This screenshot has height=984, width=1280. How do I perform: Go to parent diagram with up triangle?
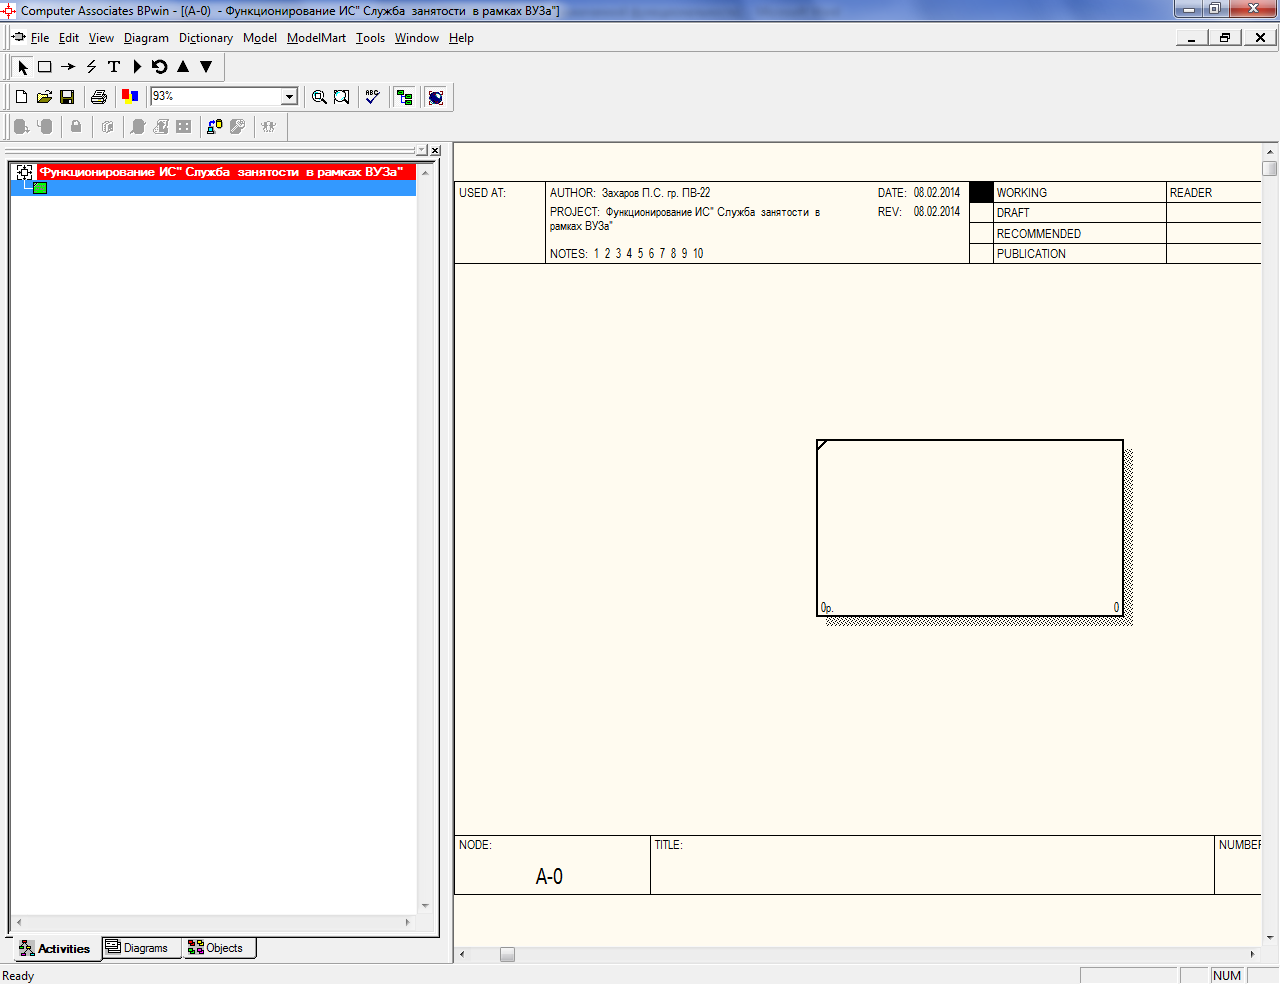[183, 67]
